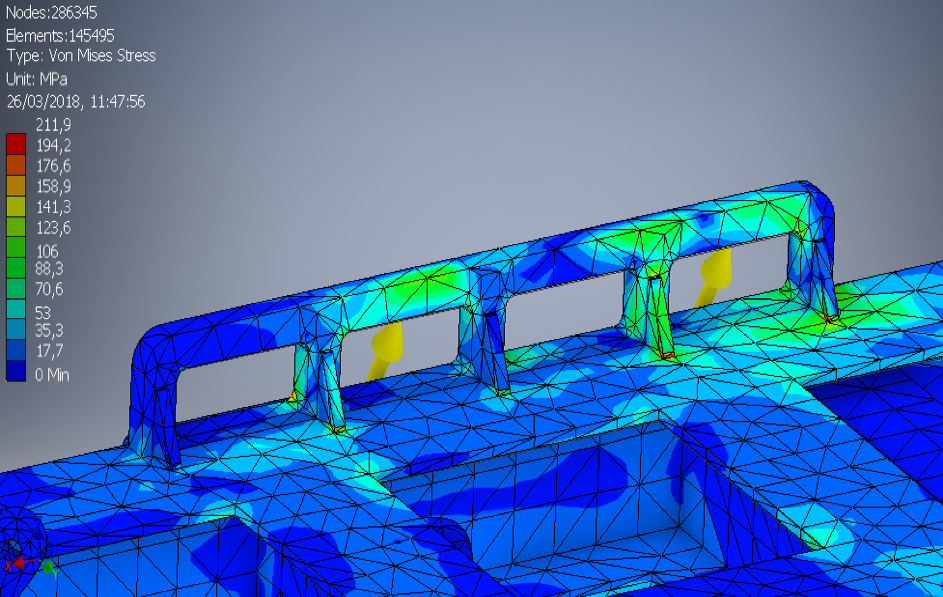
Task: Click the '211,9' maximum stress value label
Action: point(53,124)
